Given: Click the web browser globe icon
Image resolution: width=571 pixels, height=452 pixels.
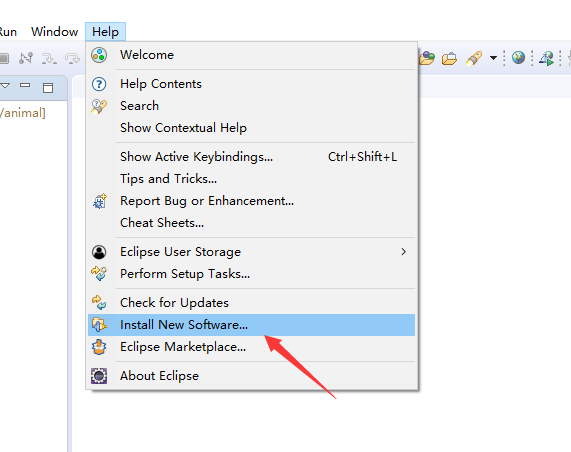Looking at the screenshot, I should 518,58.
